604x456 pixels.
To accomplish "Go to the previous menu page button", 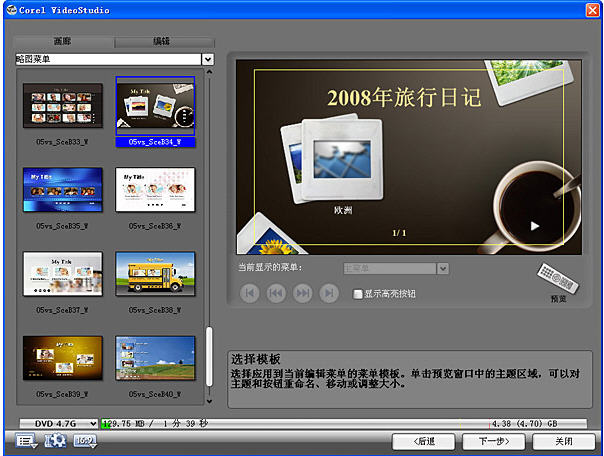I will tap(276, 293).
